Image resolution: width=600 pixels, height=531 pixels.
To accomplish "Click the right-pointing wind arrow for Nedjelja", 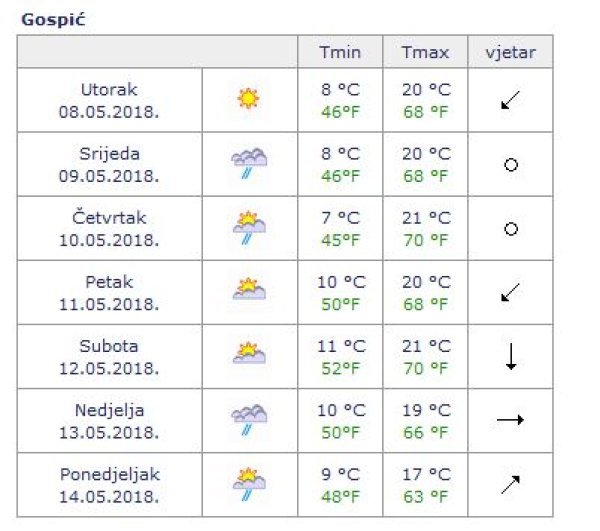I will [510, 420].
